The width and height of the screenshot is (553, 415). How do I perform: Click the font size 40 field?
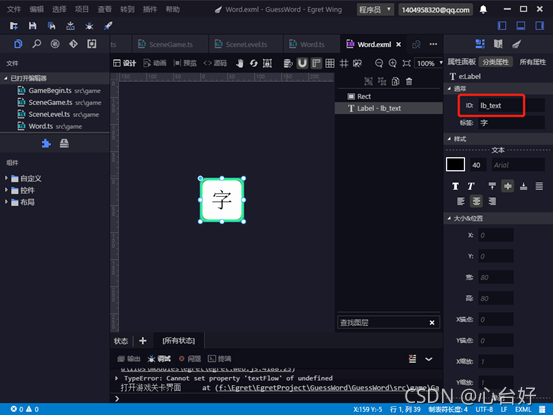(478, 165)
